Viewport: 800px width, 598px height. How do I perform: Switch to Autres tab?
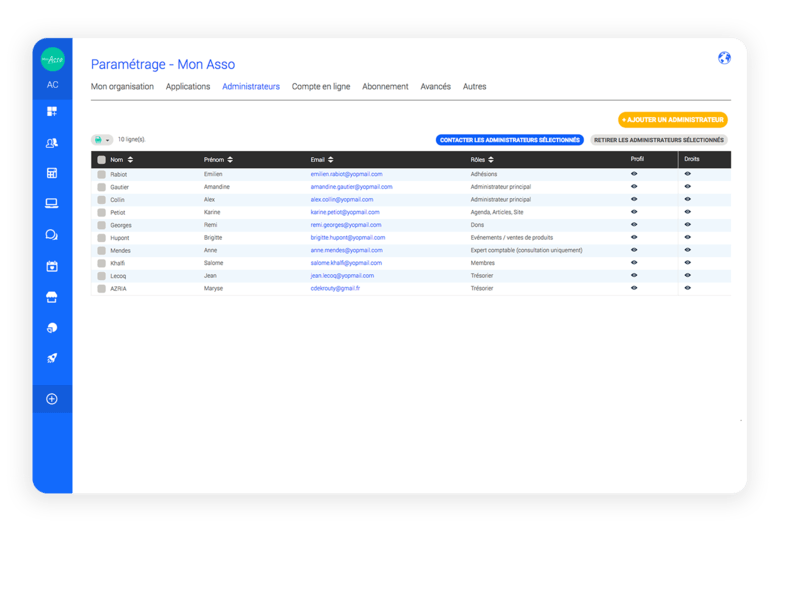point(474,87)
